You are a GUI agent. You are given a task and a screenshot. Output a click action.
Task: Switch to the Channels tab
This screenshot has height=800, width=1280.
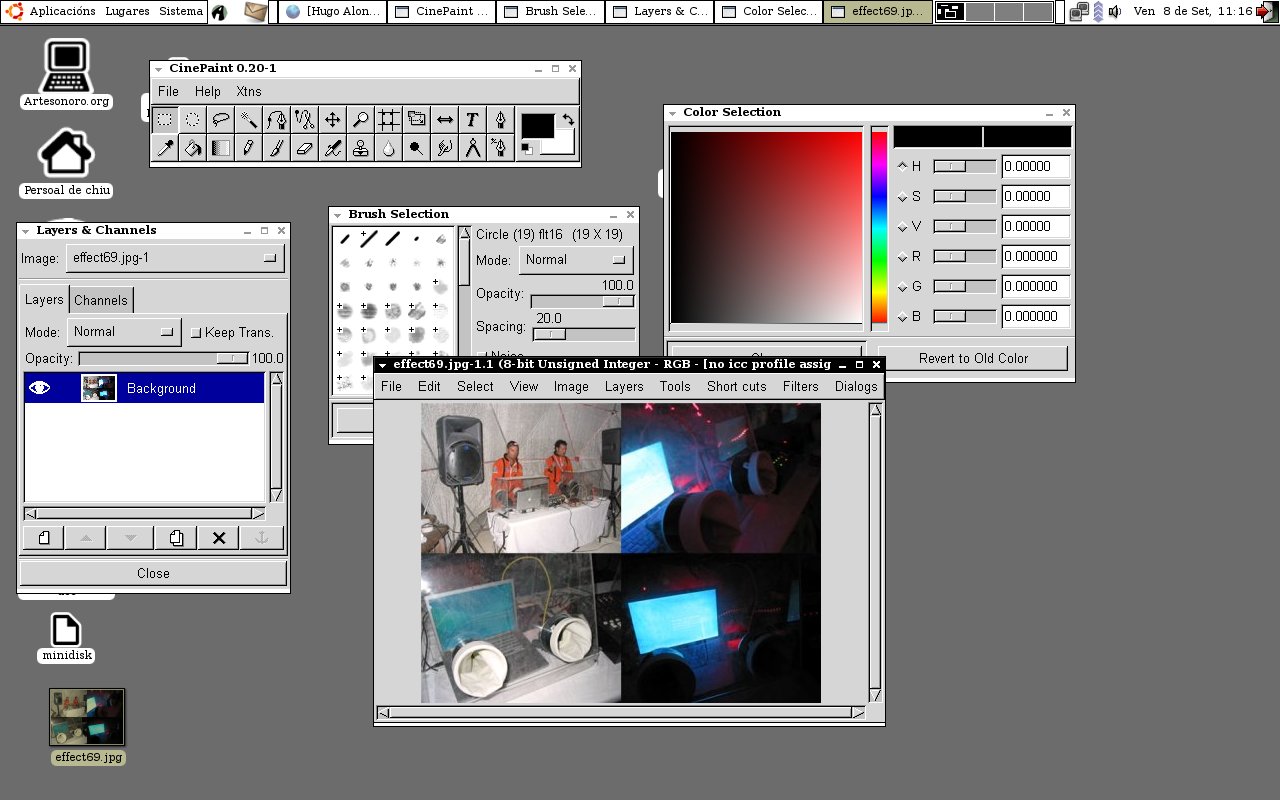(x=101, y=300)
